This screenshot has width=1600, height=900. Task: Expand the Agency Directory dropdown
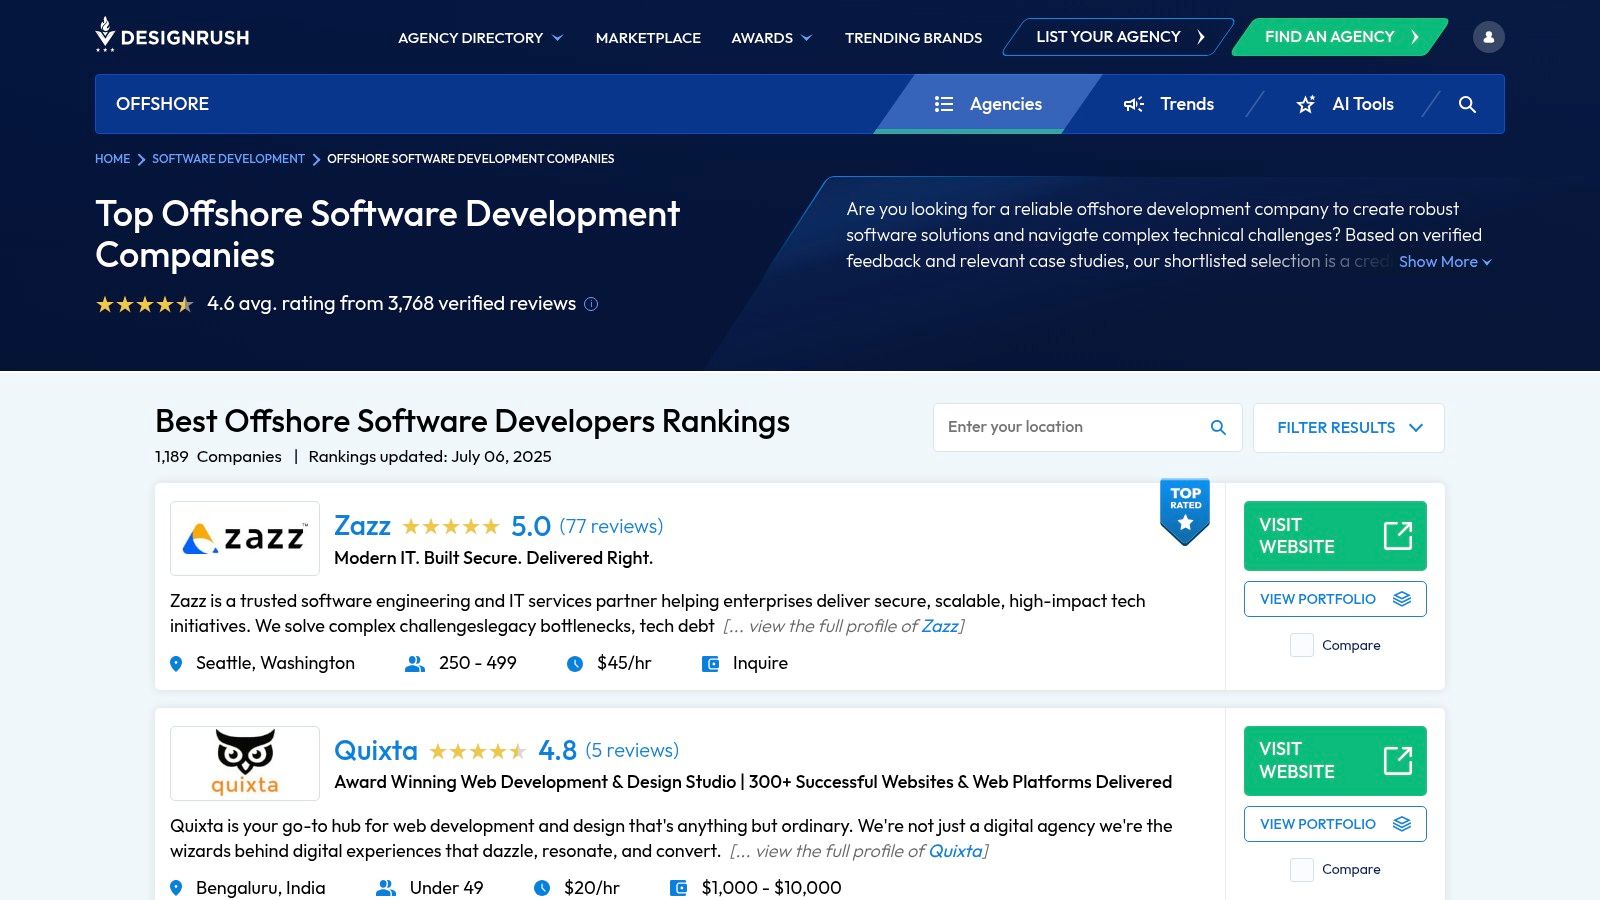pyautogui.click(x=480, y=38)
